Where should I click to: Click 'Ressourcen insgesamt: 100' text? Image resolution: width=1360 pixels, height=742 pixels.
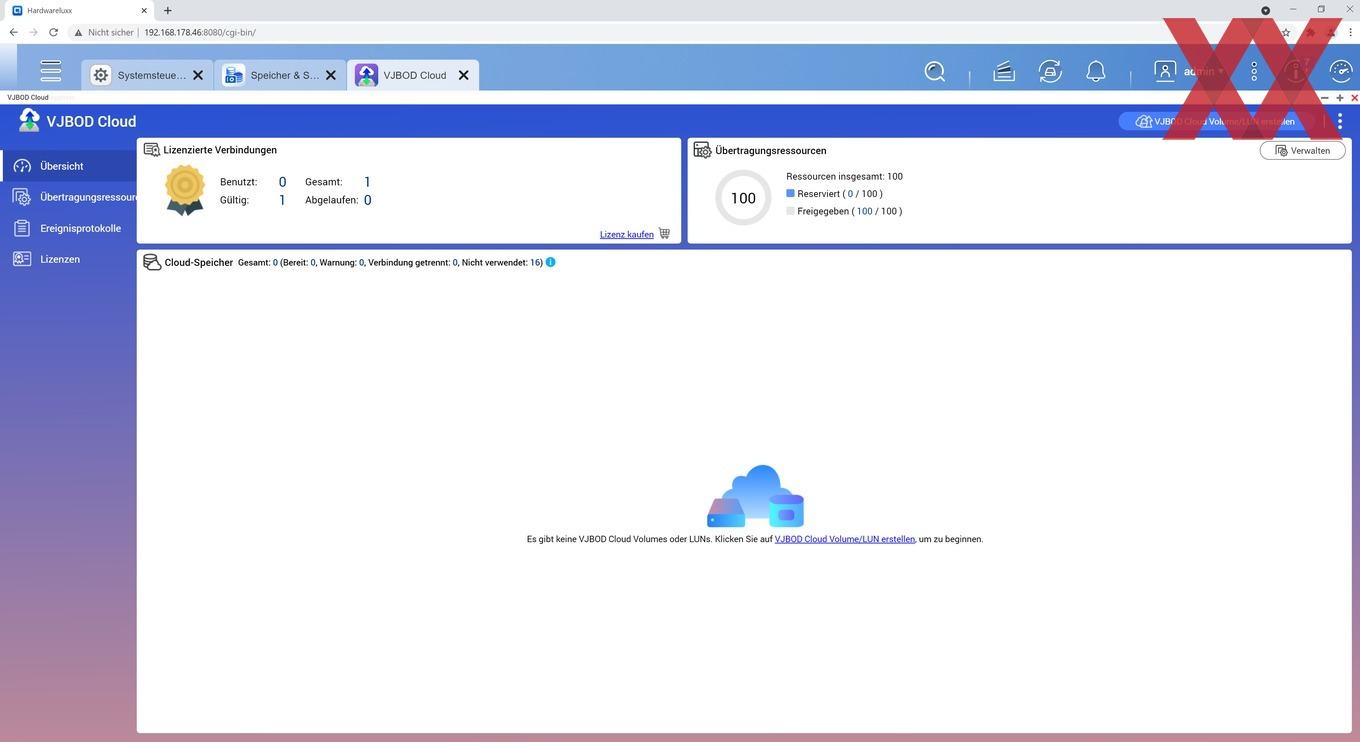(844, 176)
